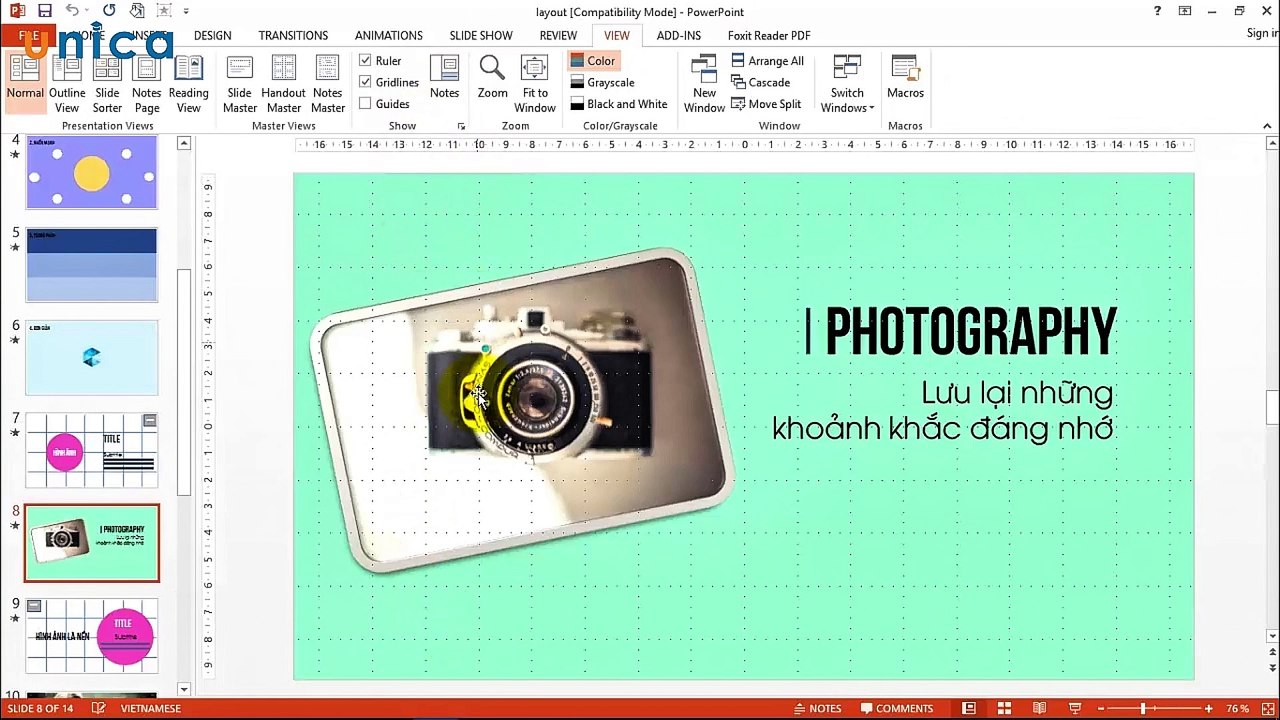1280x720 pixels.
Task: Select Black and White color mode
Action: pos(619,104)
